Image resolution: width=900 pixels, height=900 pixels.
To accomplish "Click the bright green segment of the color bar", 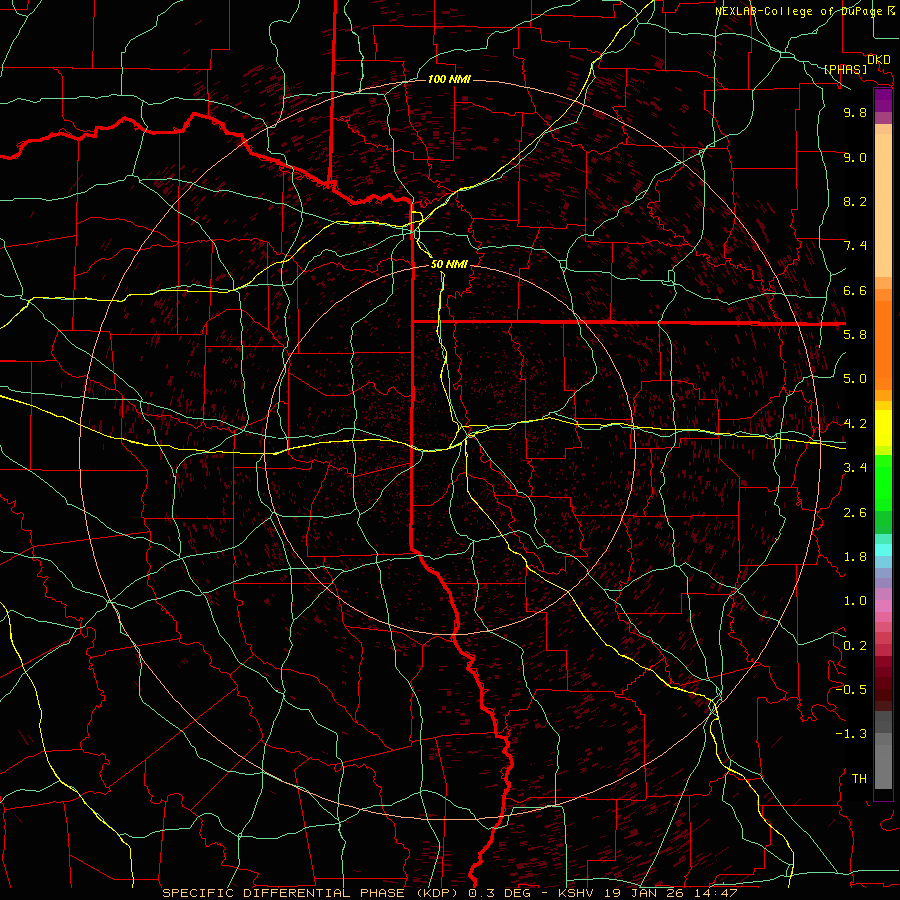I will click(x=883, y=483).
